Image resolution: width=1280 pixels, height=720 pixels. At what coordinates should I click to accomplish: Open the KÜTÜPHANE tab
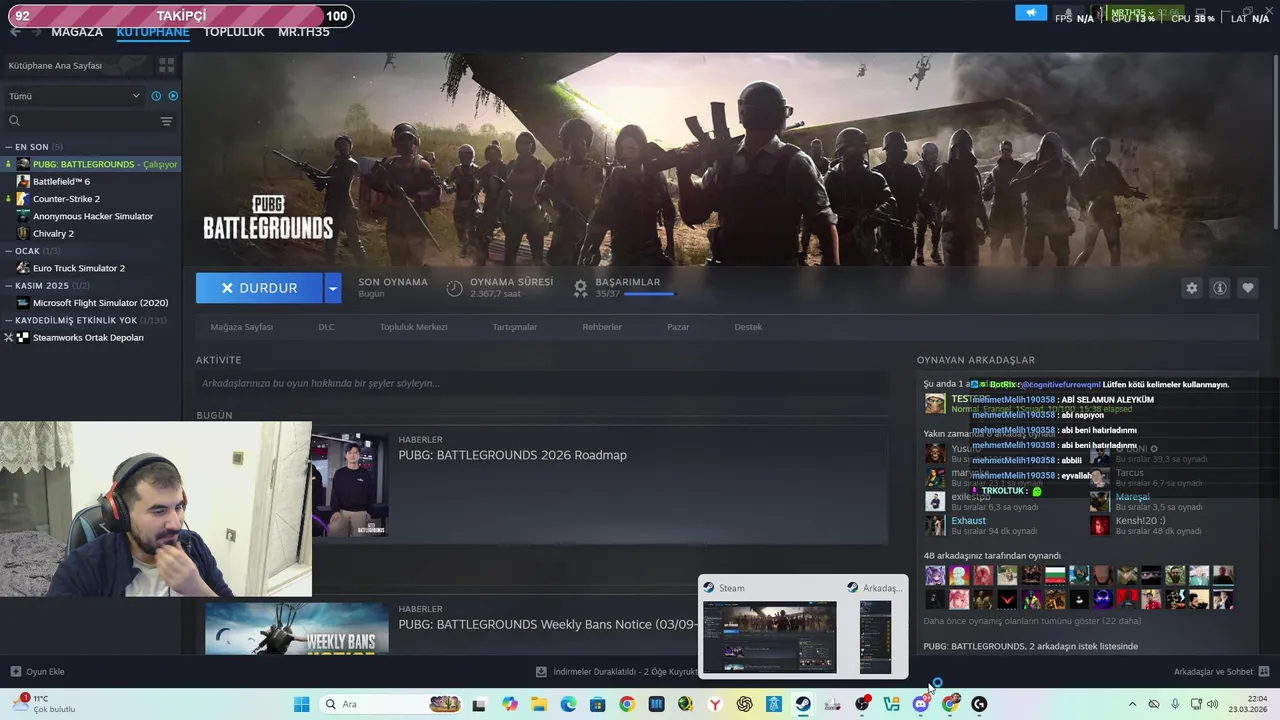153,32
